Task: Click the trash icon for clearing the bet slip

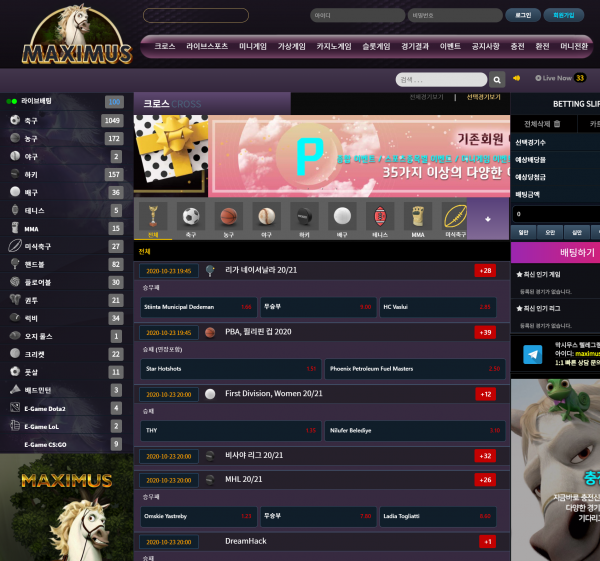Action: pos(557,124)
